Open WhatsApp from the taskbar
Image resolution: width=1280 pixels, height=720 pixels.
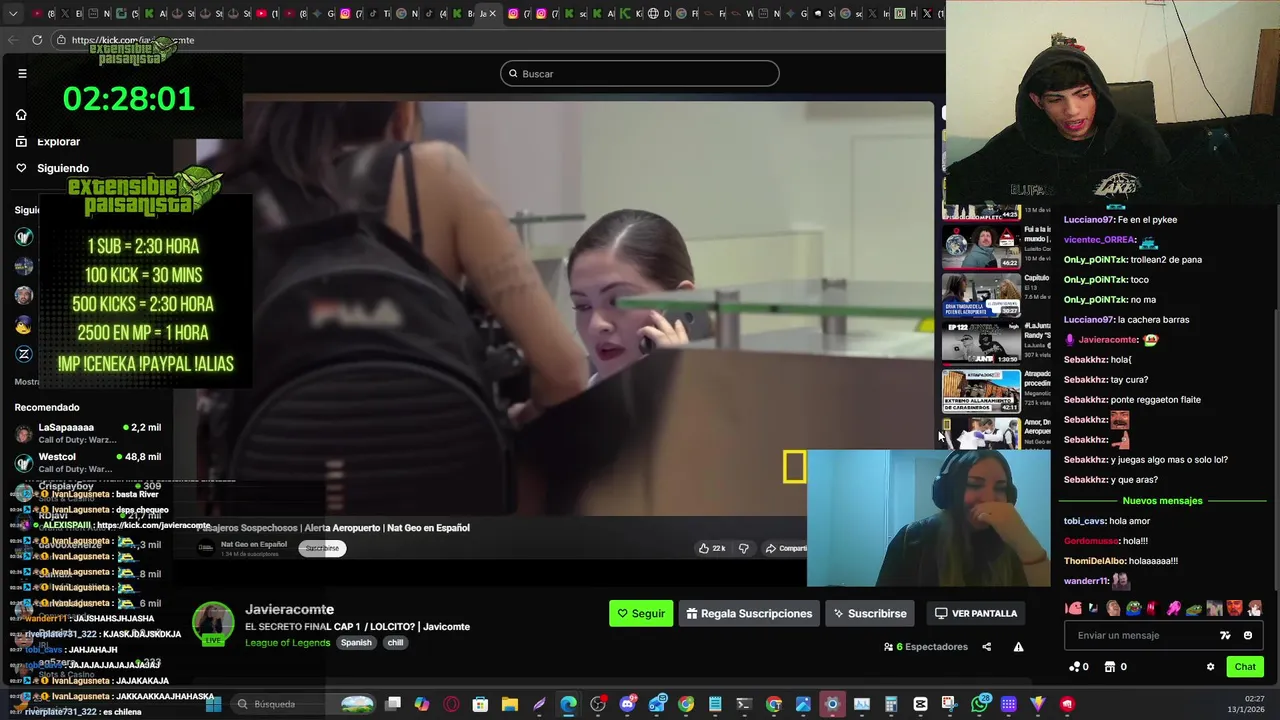point(979,704)
